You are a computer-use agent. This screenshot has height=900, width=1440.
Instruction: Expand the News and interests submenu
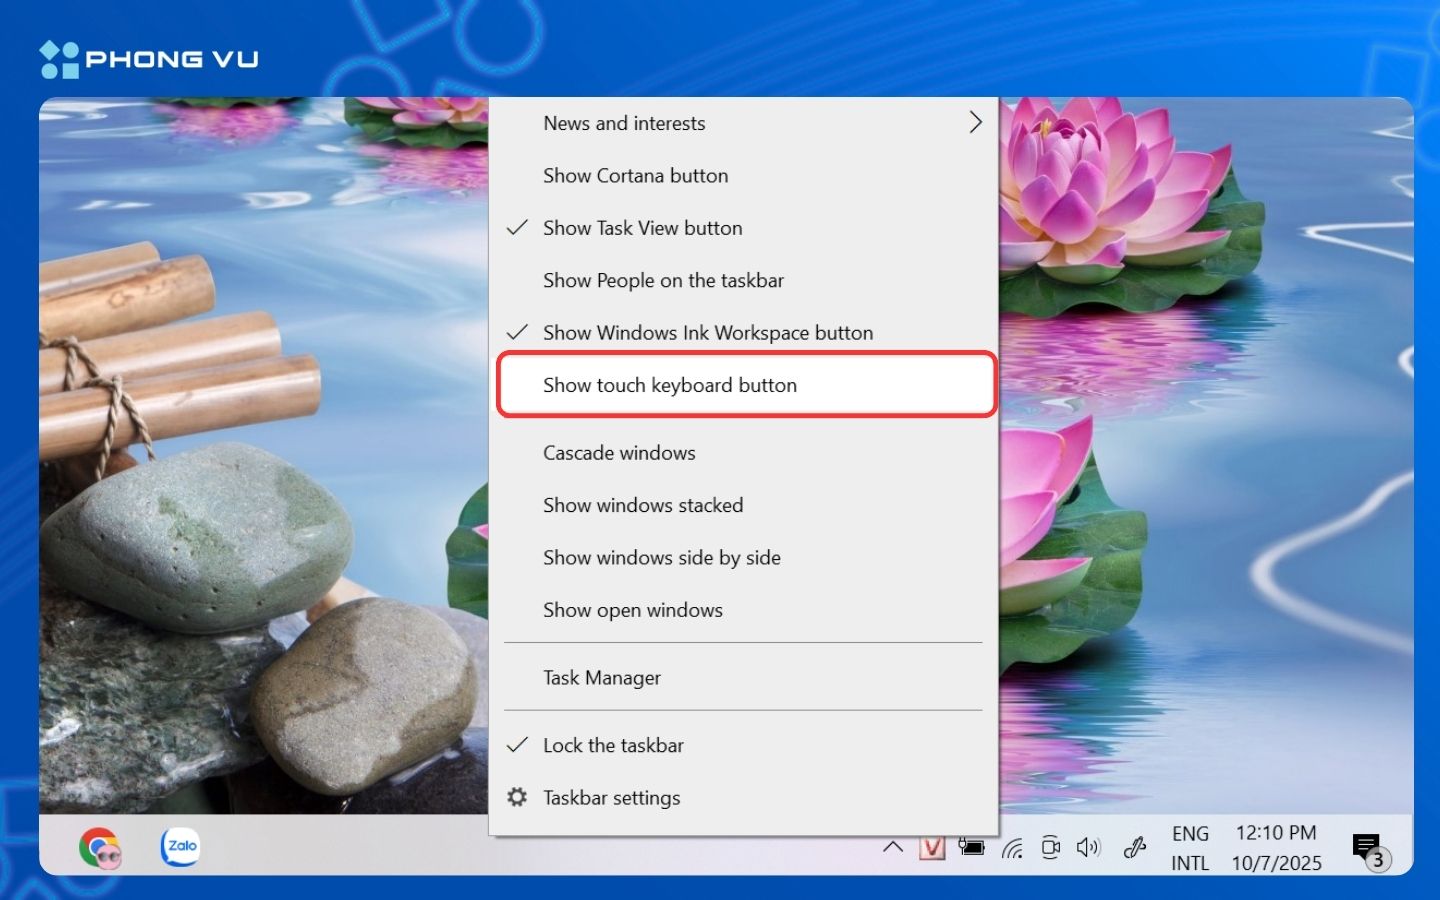tap(624, 123)
